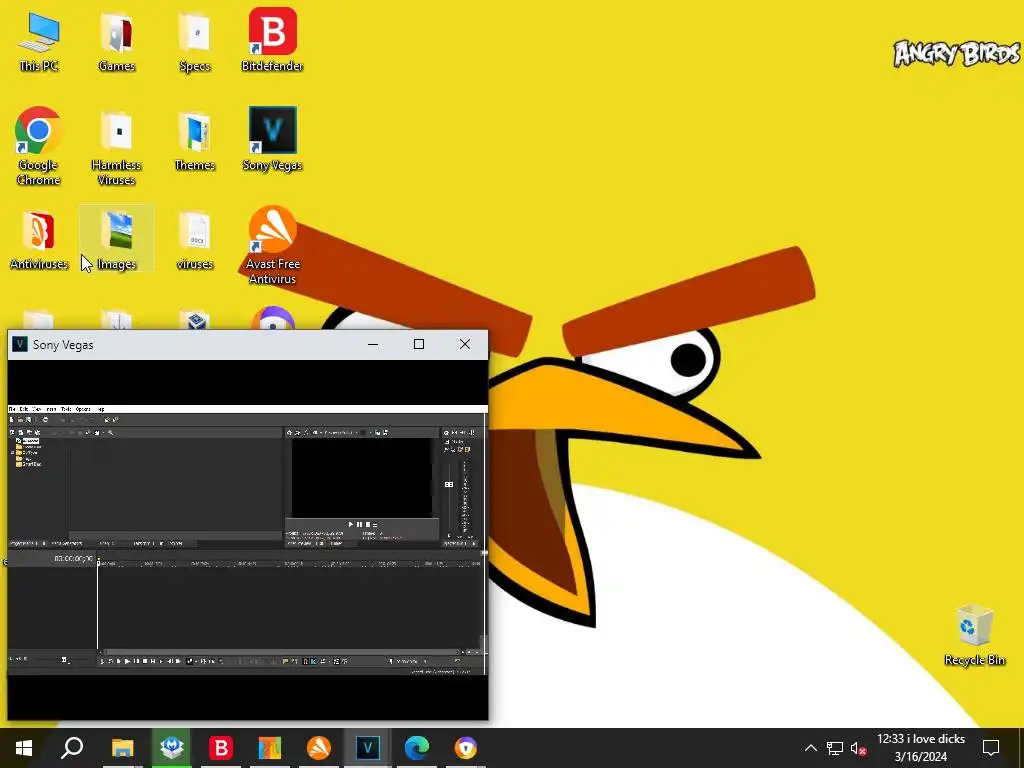
Task: Select the lowercase viruses folder on desktop
Action: pyautogui.click(x=195, y=240)
